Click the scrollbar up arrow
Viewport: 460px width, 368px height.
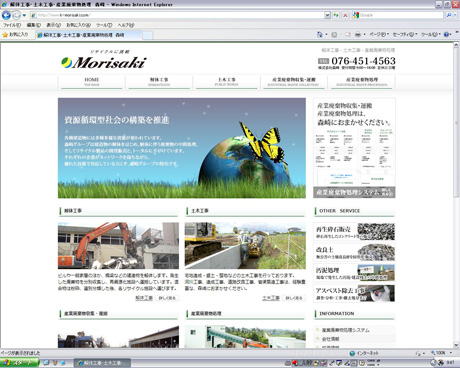click(x=456, y=46)
